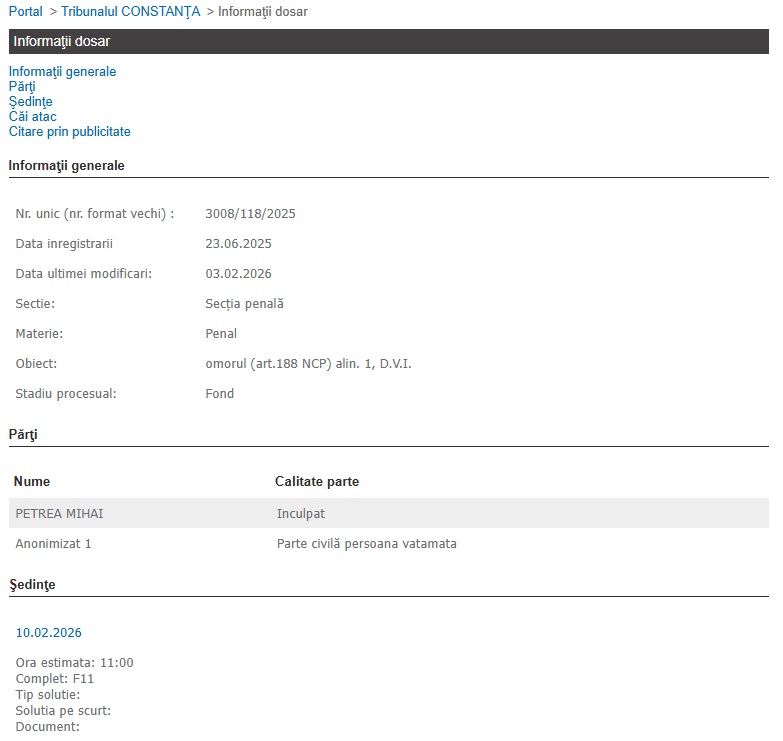Open the 10.02.2026 hearing date link

pos(48,633)
